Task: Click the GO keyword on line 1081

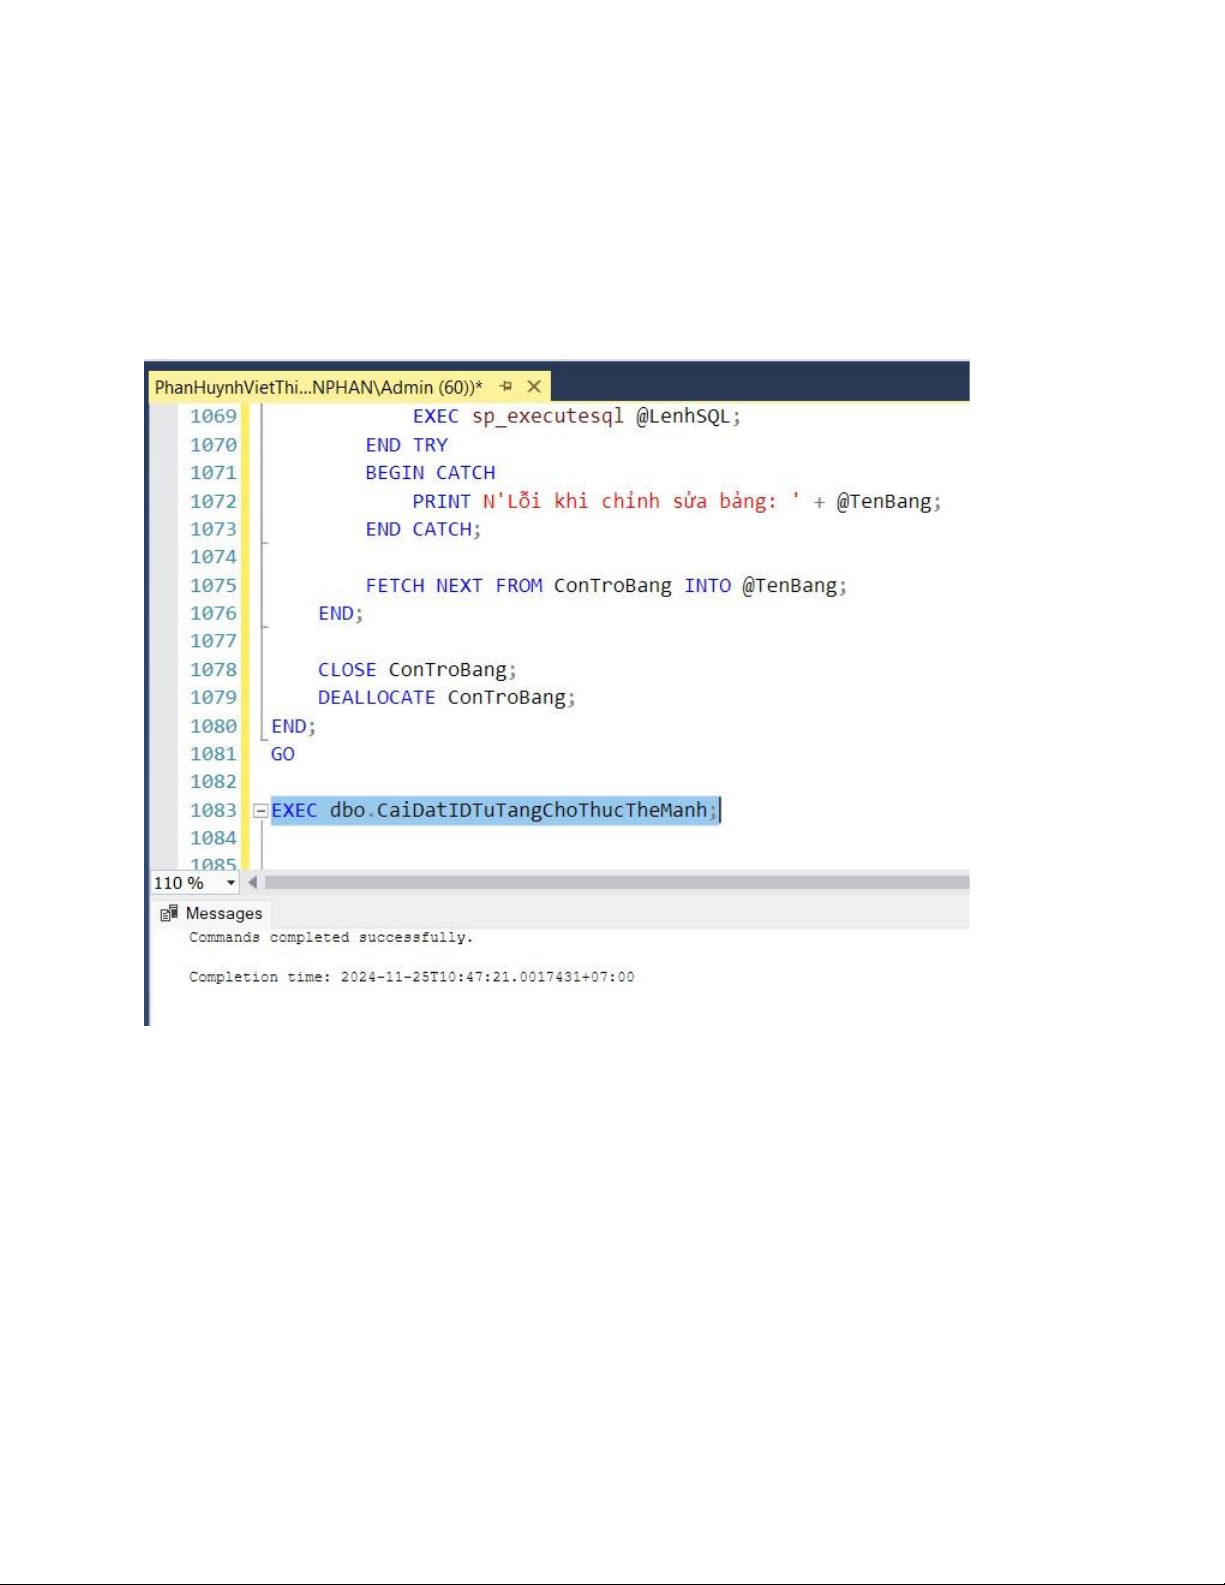Action: 283,754
